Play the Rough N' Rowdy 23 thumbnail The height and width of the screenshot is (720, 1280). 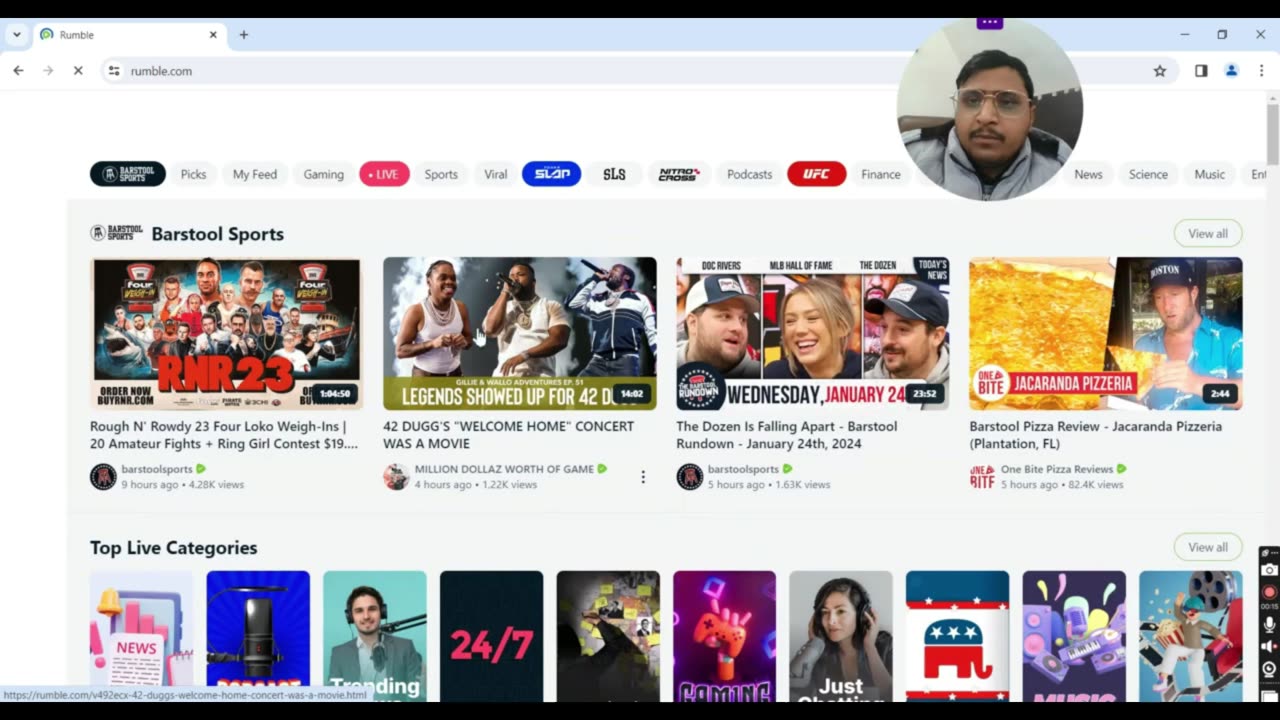click(x=226, y=333)
